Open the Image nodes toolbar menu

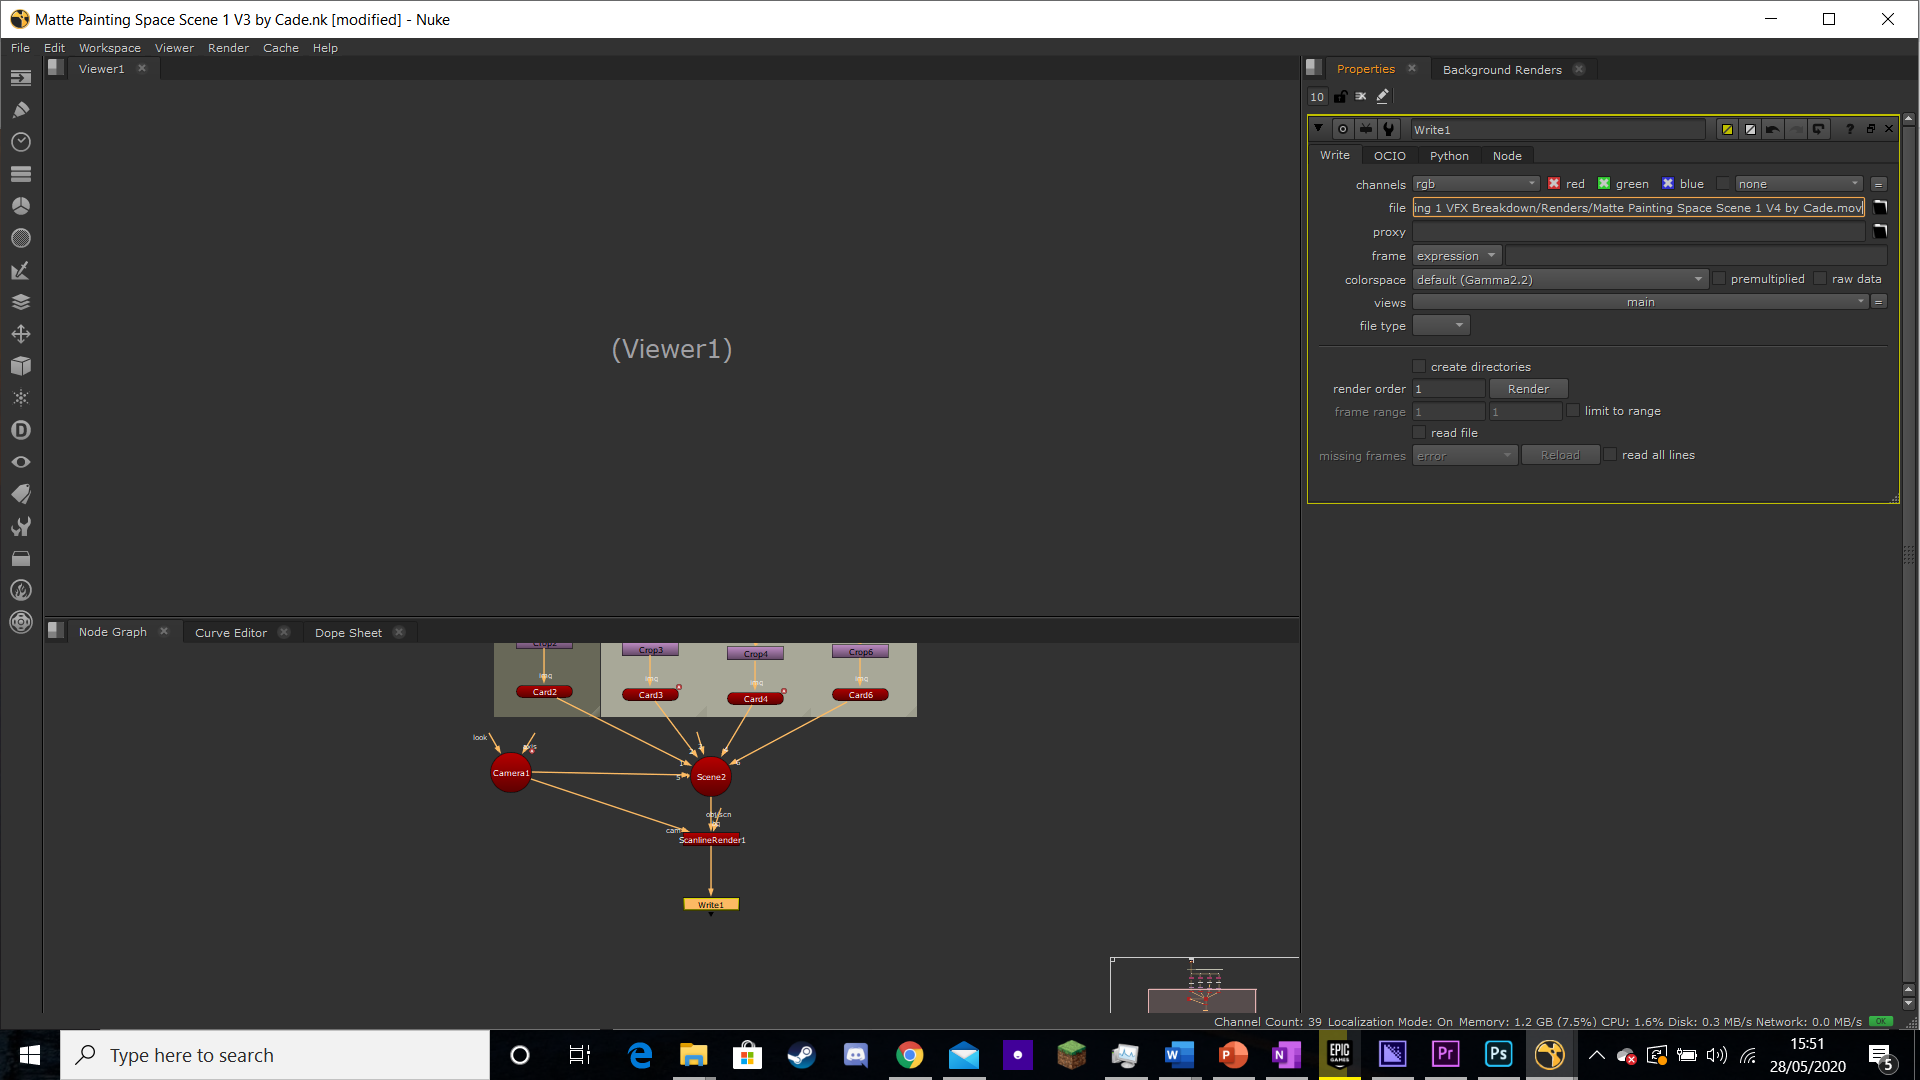[x=21, y=78]
